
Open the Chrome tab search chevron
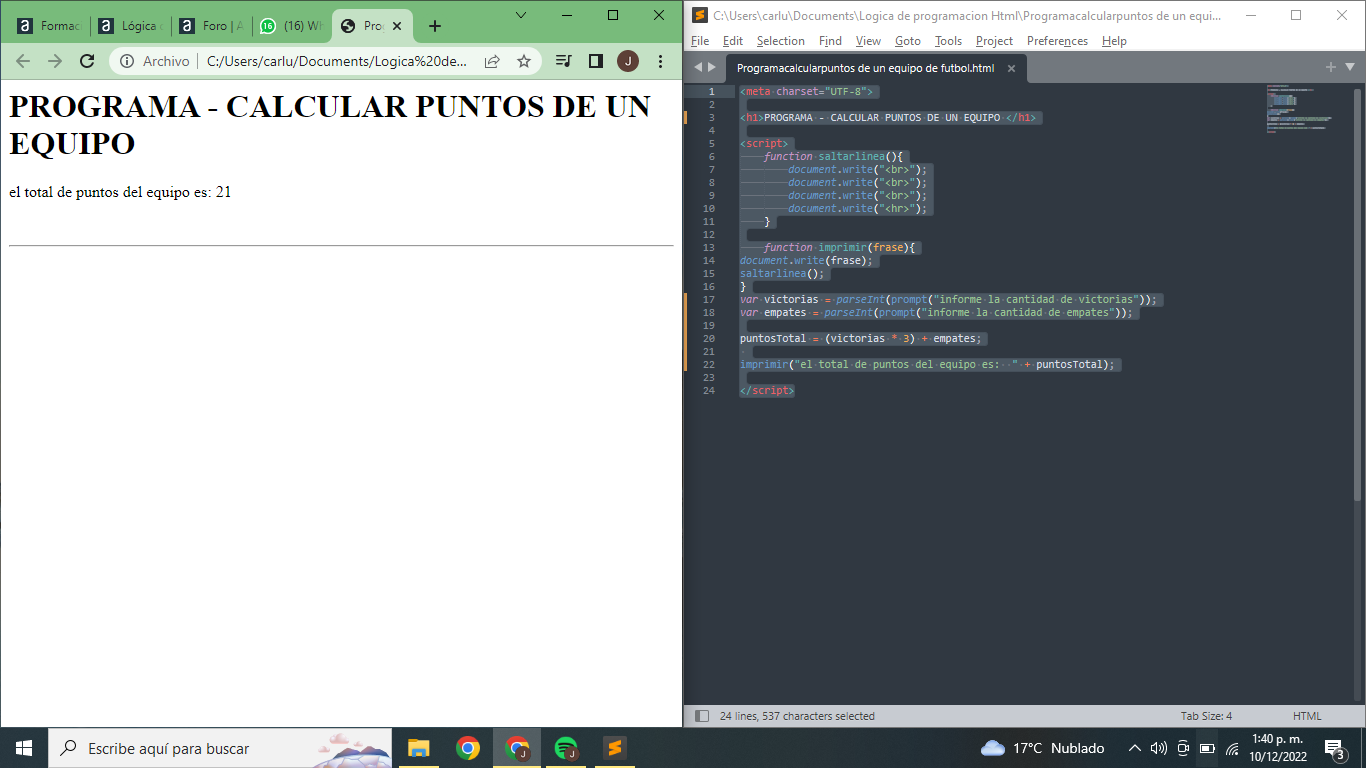coord(521,15)
